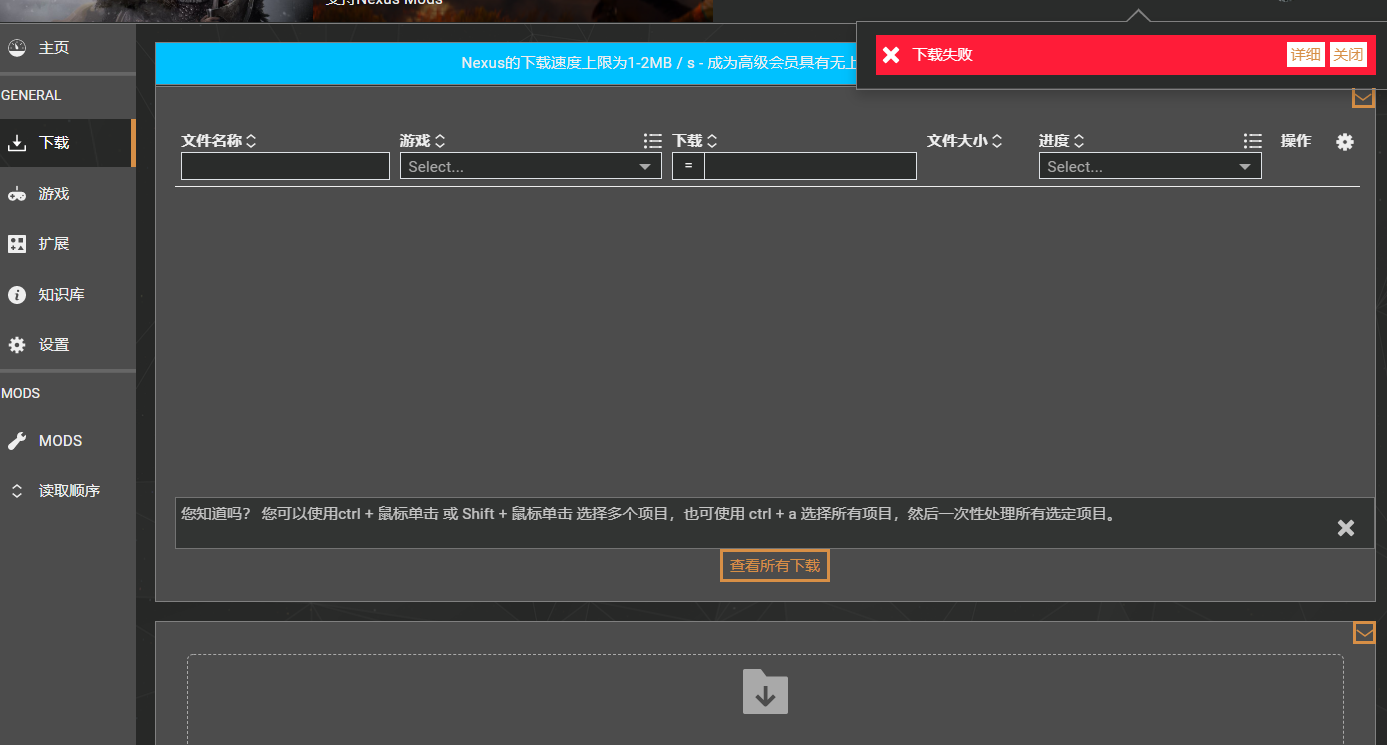This screenshot has height=745, width=1387.
Task: Go to the 下载 downloads section
Action: [x=67, y=143]
